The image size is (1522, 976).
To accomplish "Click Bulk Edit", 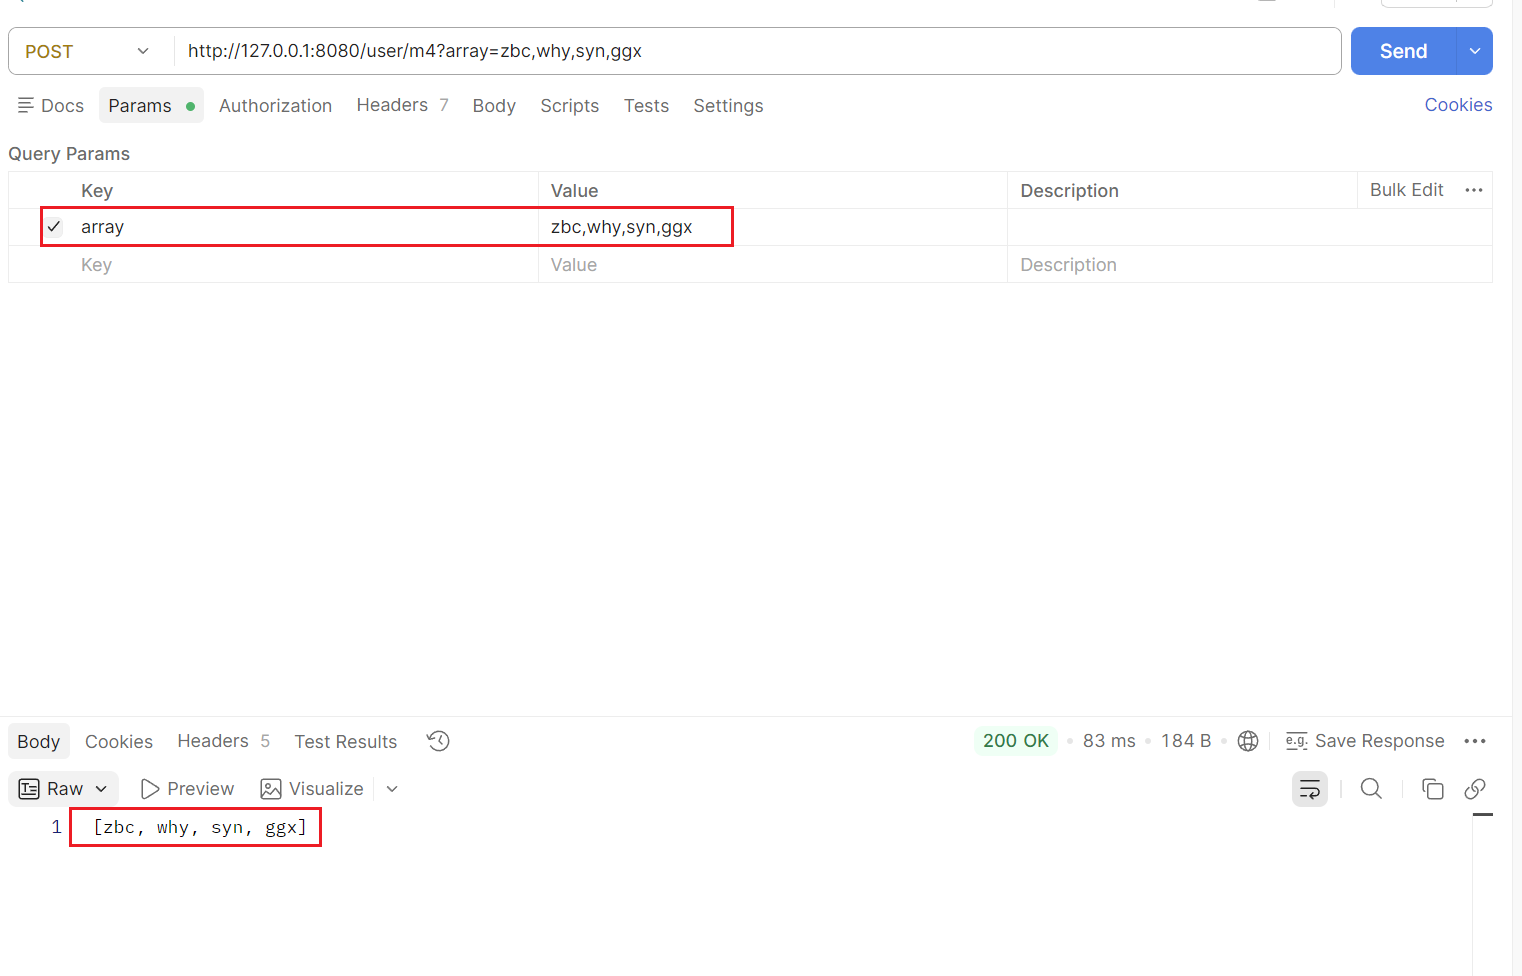I will pos(1406,190).
